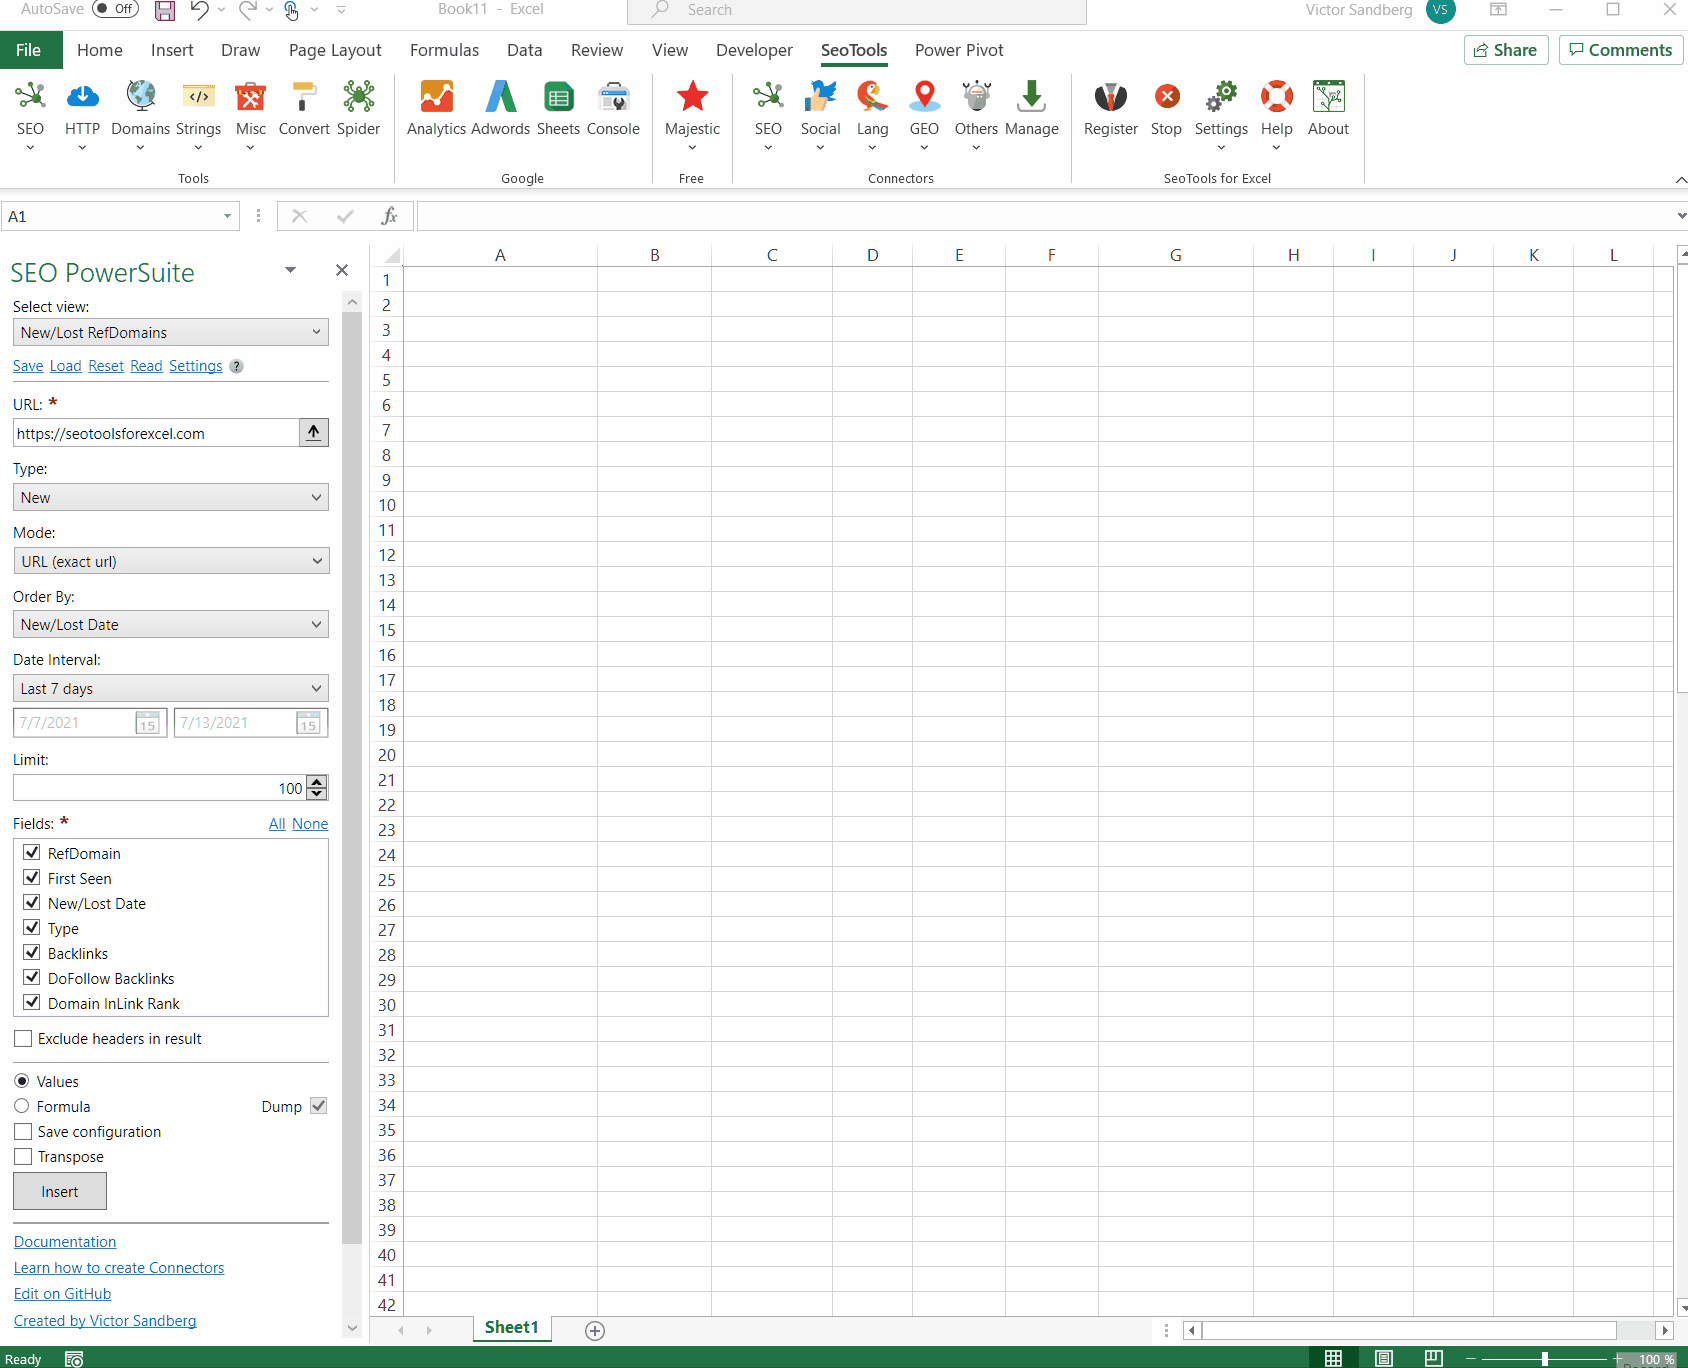Viewport: 1688px width, 1368px height.
Task: Open SEO PowerSuite pane options arrow
Action: click(290, 270)
